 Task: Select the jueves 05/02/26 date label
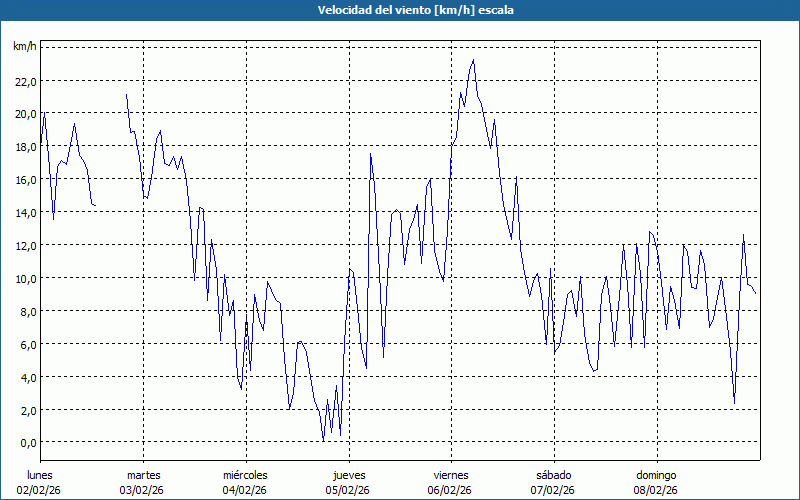click(348, 482)
